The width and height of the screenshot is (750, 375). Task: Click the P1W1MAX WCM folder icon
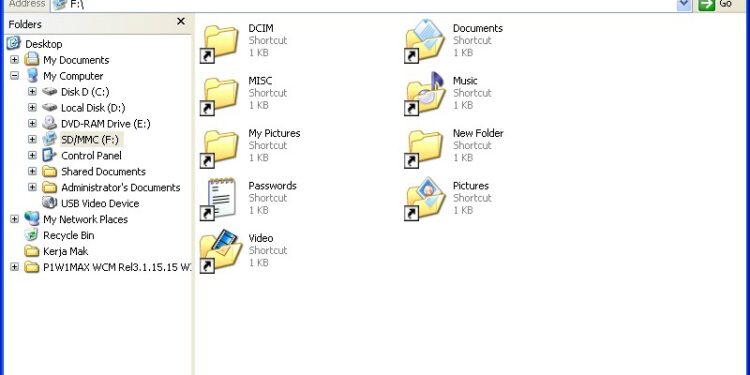(32, 267)
